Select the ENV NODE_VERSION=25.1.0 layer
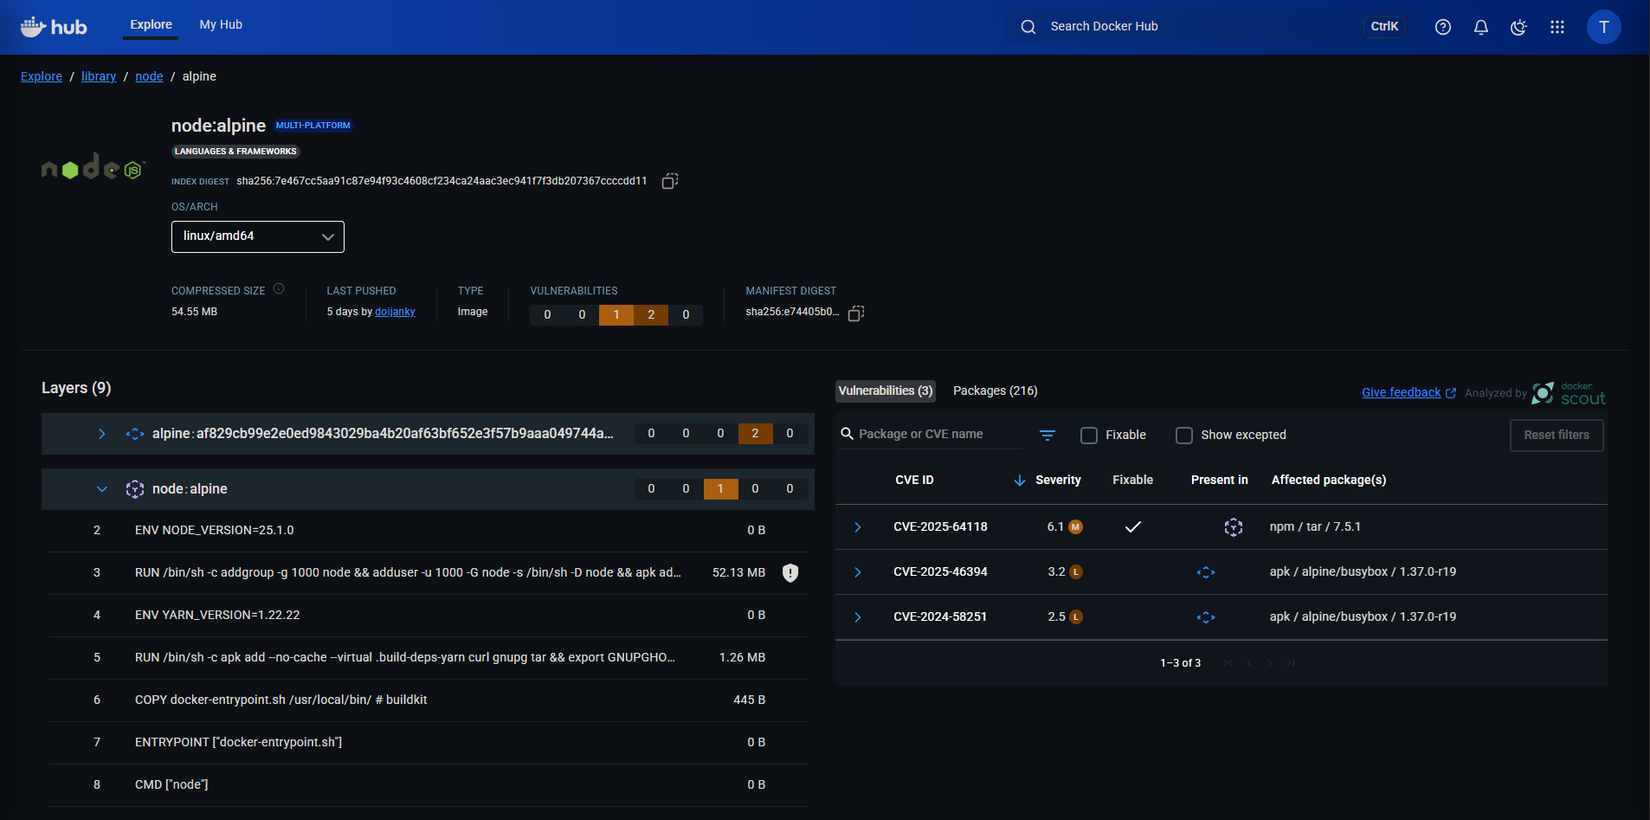Screen dimensions: 1650x820 [x=428, y=530]
